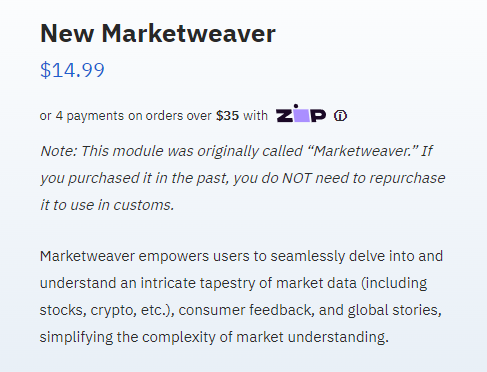Open the Zip payment logo
Image resolution: width=487 pixels, height=372 pixels.
[x=301, y=113]
